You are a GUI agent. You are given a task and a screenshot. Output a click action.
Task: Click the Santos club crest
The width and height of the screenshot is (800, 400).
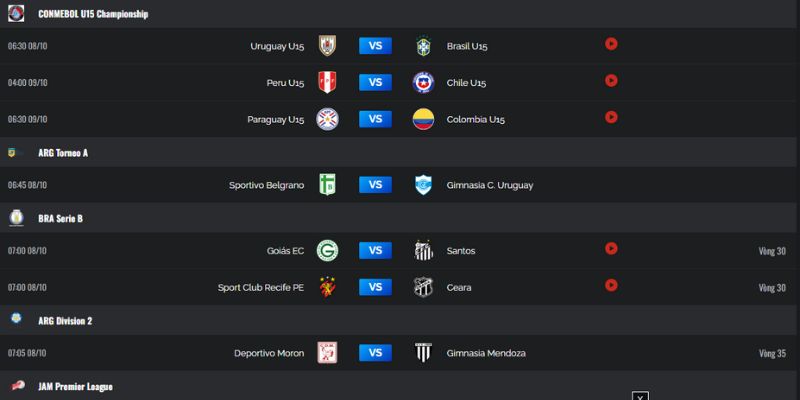point(423,251)
